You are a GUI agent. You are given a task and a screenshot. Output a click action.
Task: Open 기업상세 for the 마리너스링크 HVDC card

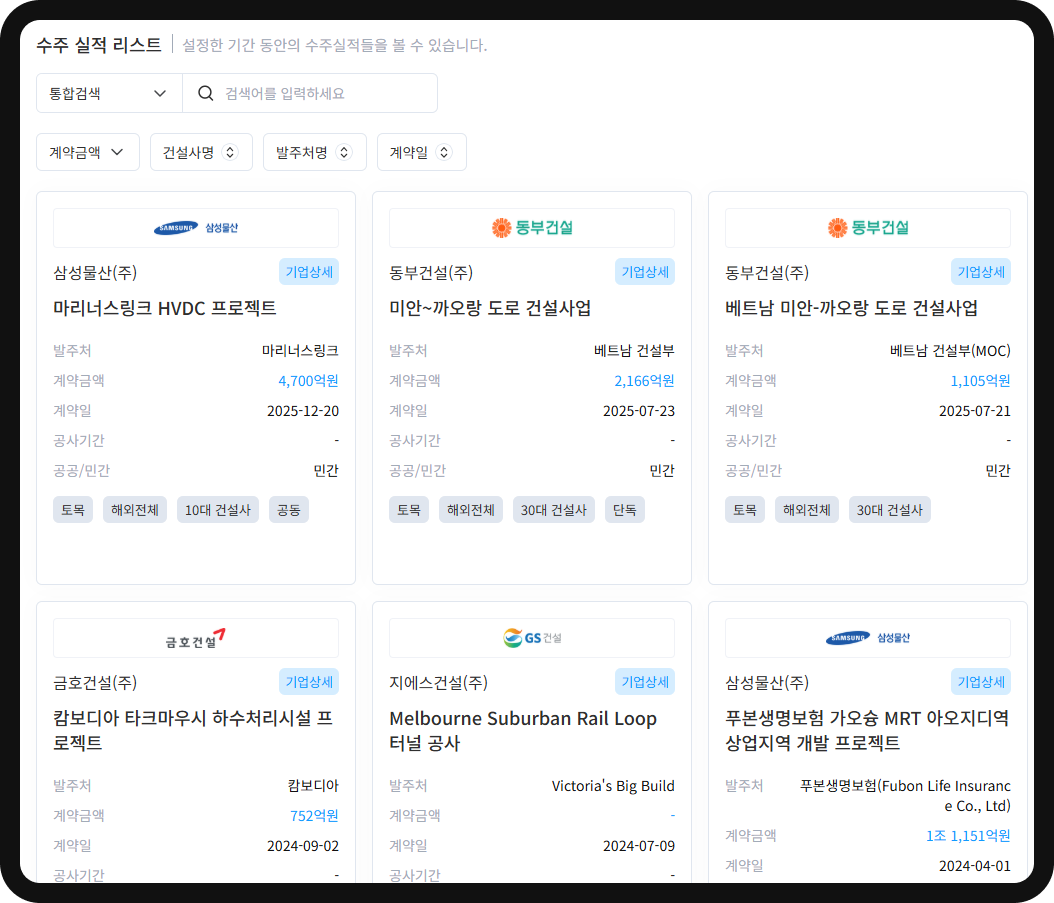pyautogui.click(x=309, y=272)
